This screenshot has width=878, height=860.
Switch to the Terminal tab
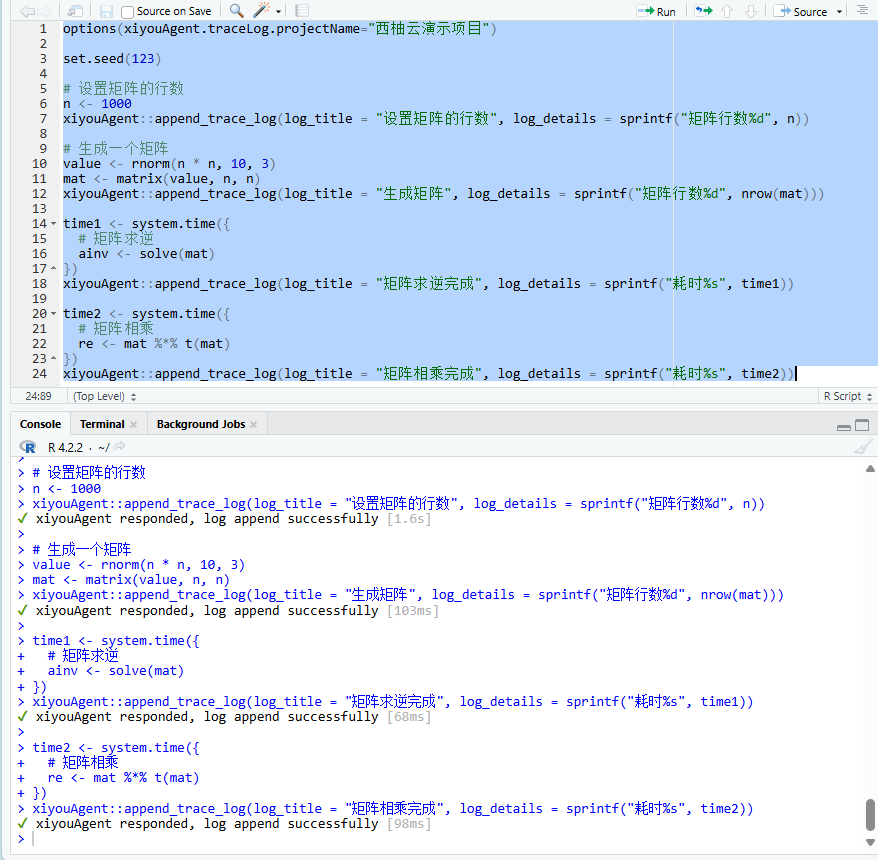click(x=100, y=424)
